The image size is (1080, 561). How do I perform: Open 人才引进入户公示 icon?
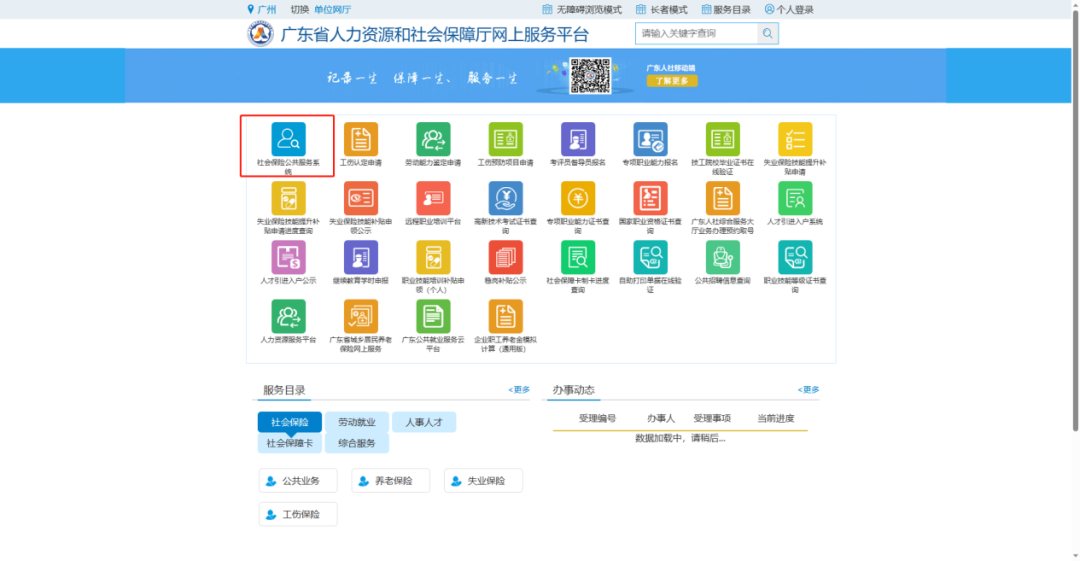coord(288,258)
